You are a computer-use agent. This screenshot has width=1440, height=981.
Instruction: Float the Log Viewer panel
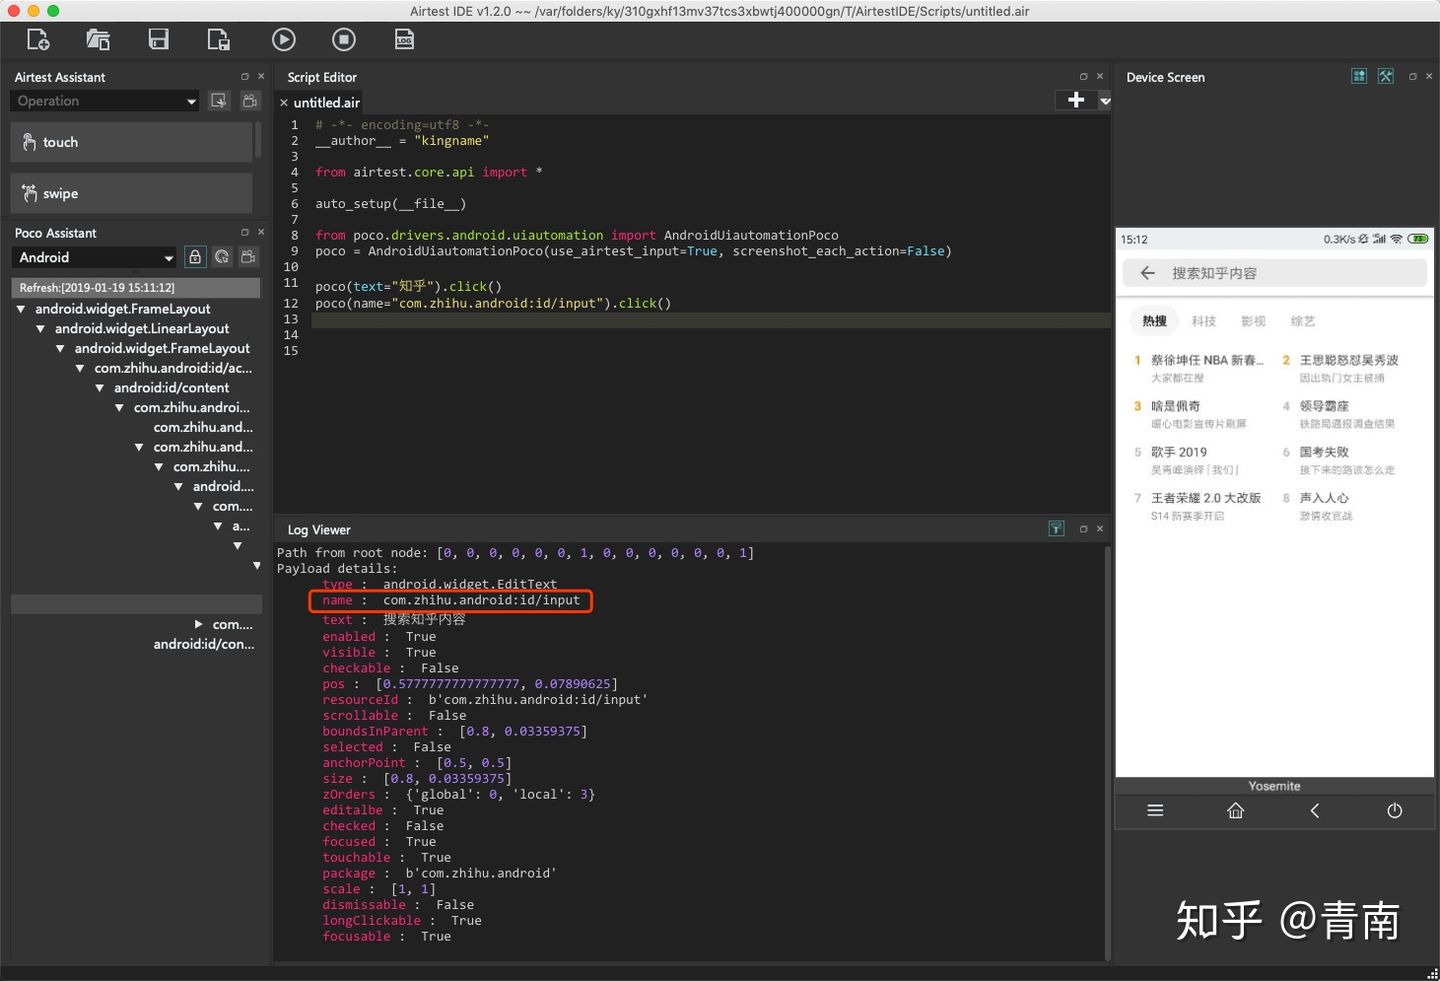pyautogui.click(x=1083, y=529)
